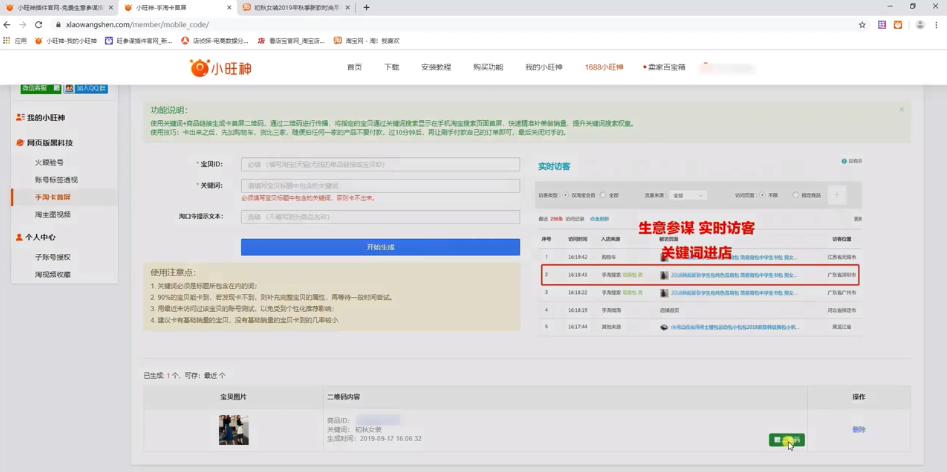Viewport: 947px width, 472px height.
Task: Open 1688小旺神 in the navigation
Action: coord(604,67)
